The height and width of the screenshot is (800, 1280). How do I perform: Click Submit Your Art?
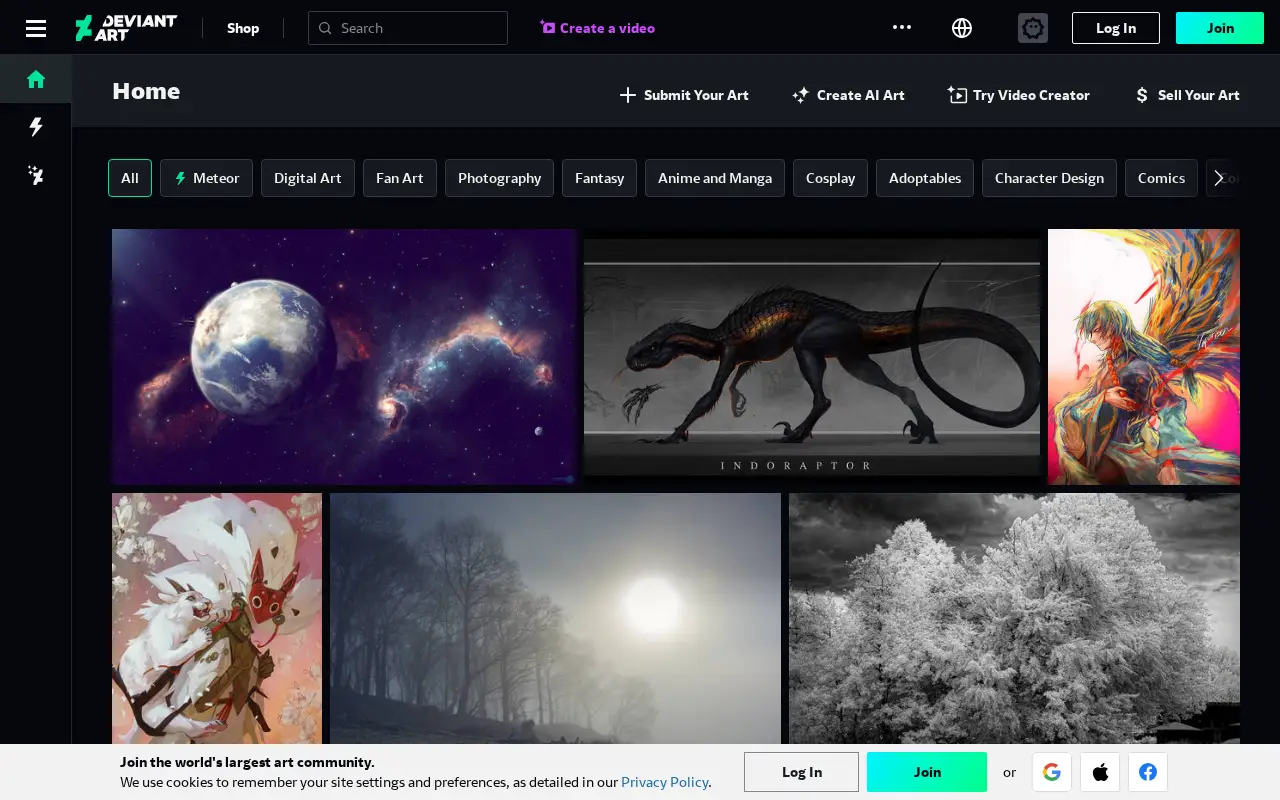(684, 95)
